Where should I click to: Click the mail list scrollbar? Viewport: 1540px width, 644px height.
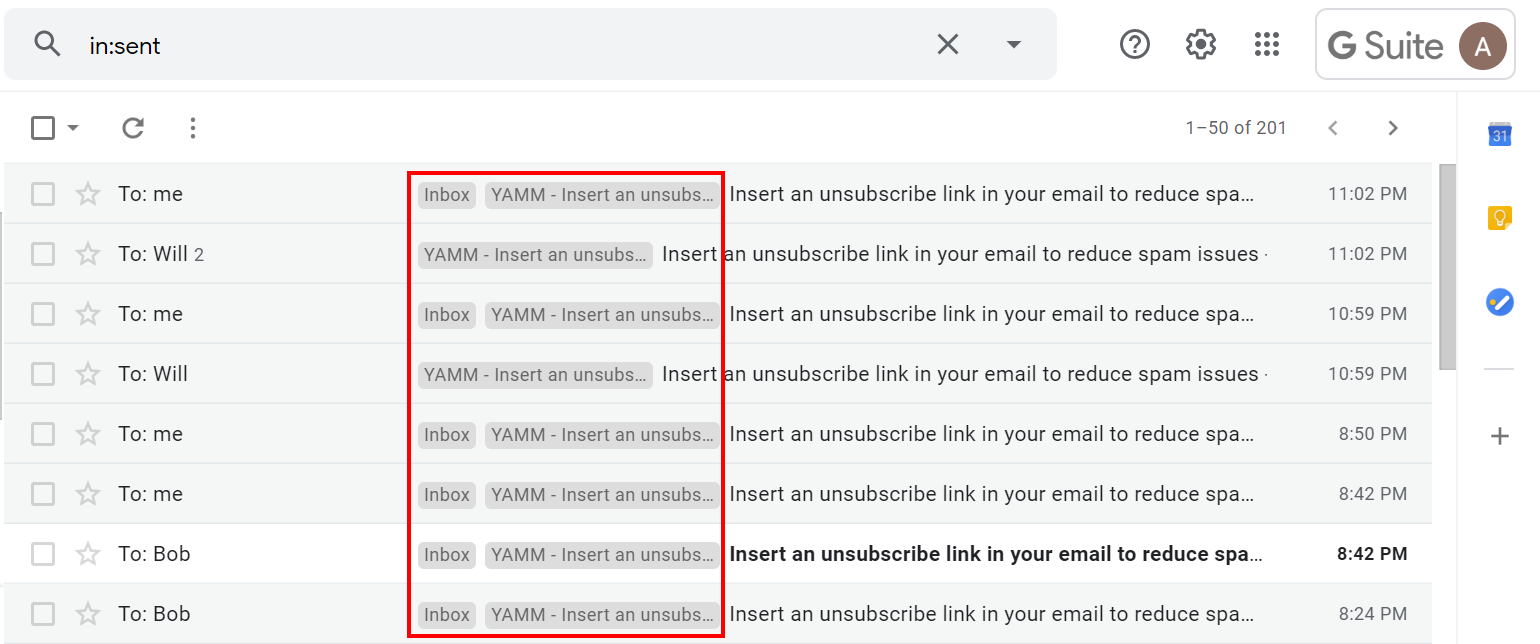(1447, 267)
